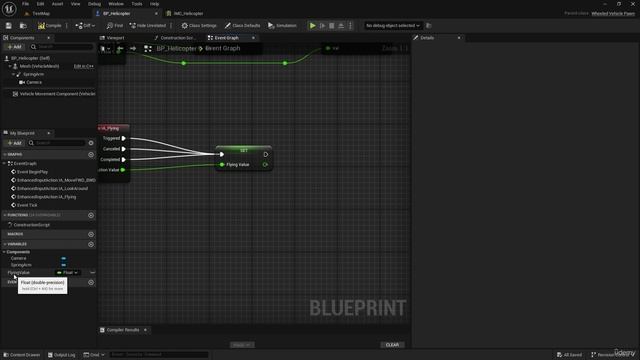
Task: Add a new component with Add button
Action: click(x=14, y=47)
